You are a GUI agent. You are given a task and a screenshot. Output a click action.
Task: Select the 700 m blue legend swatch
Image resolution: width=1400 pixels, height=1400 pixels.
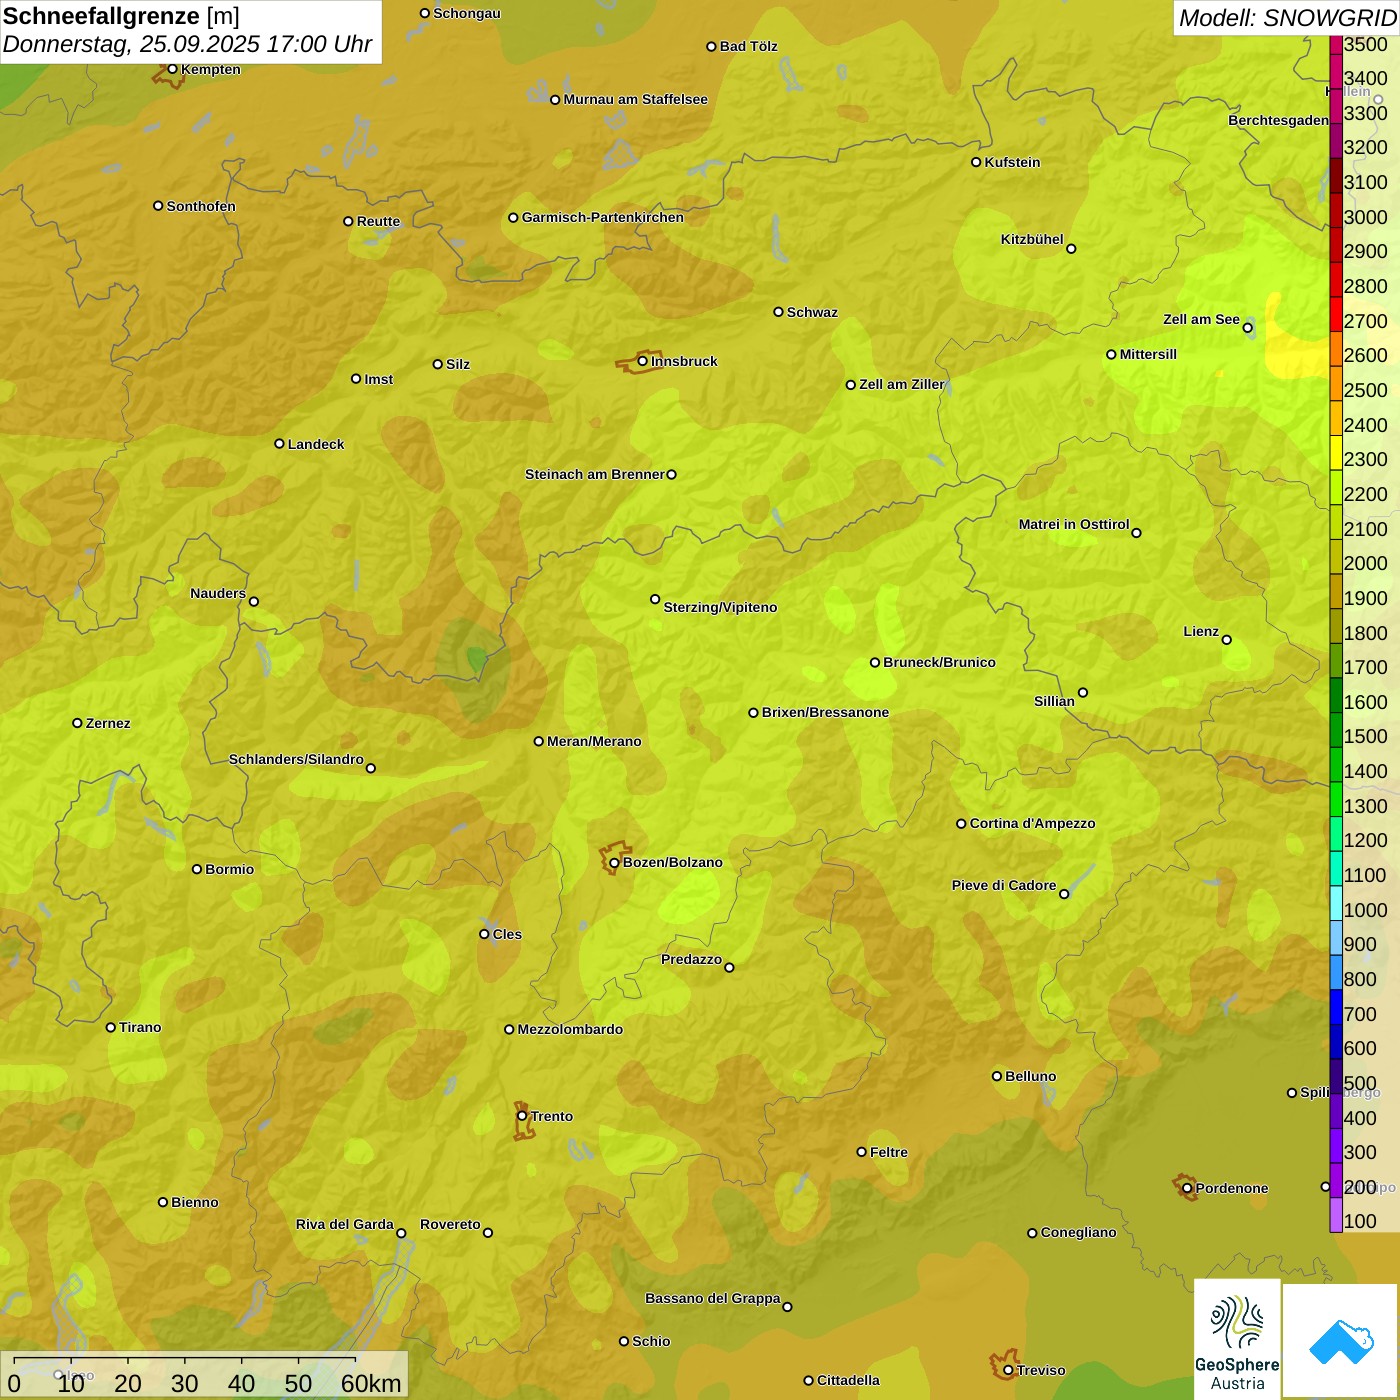1336,1006
